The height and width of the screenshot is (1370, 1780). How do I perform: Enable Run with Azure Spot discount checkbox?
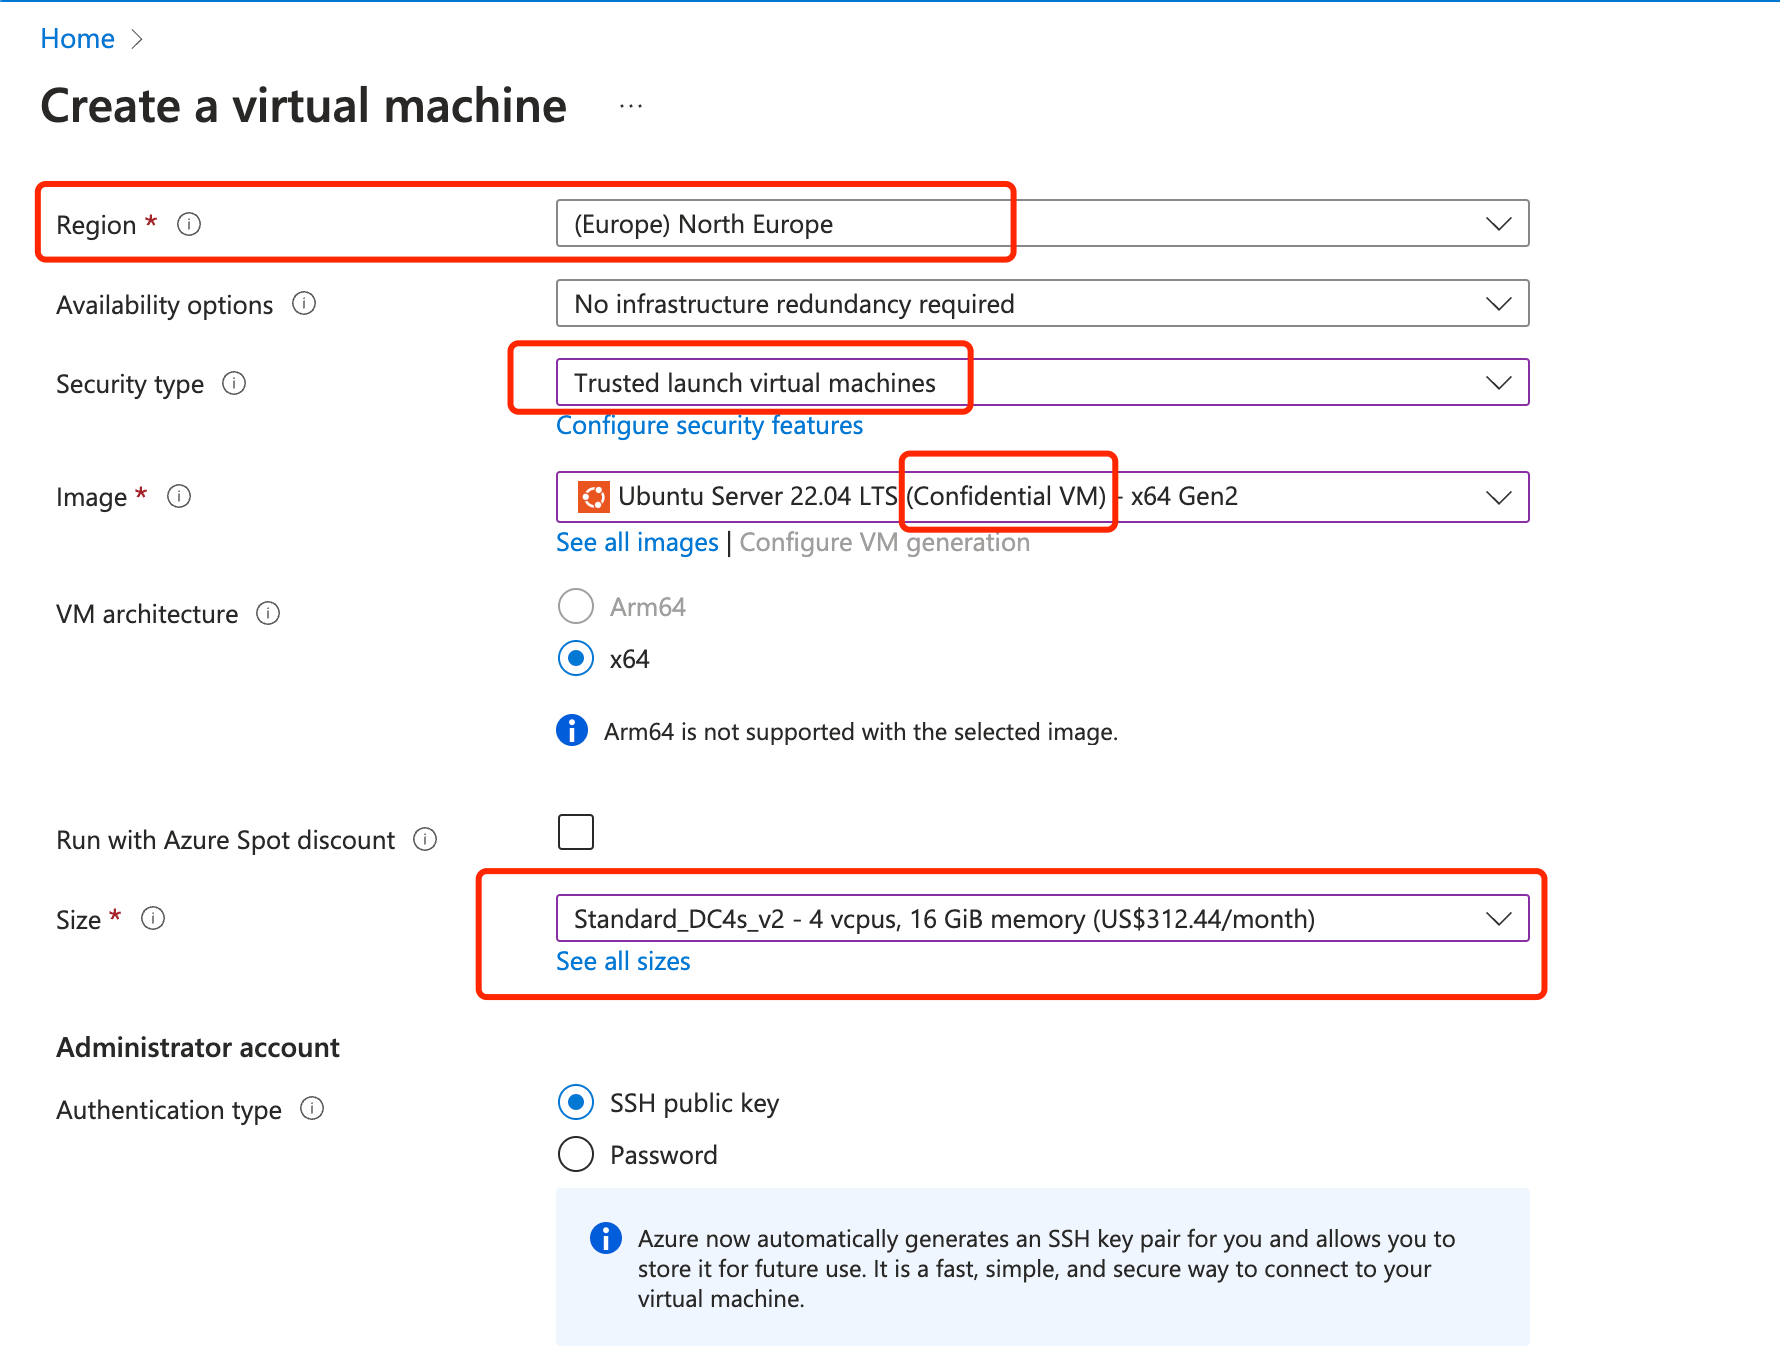576,832
